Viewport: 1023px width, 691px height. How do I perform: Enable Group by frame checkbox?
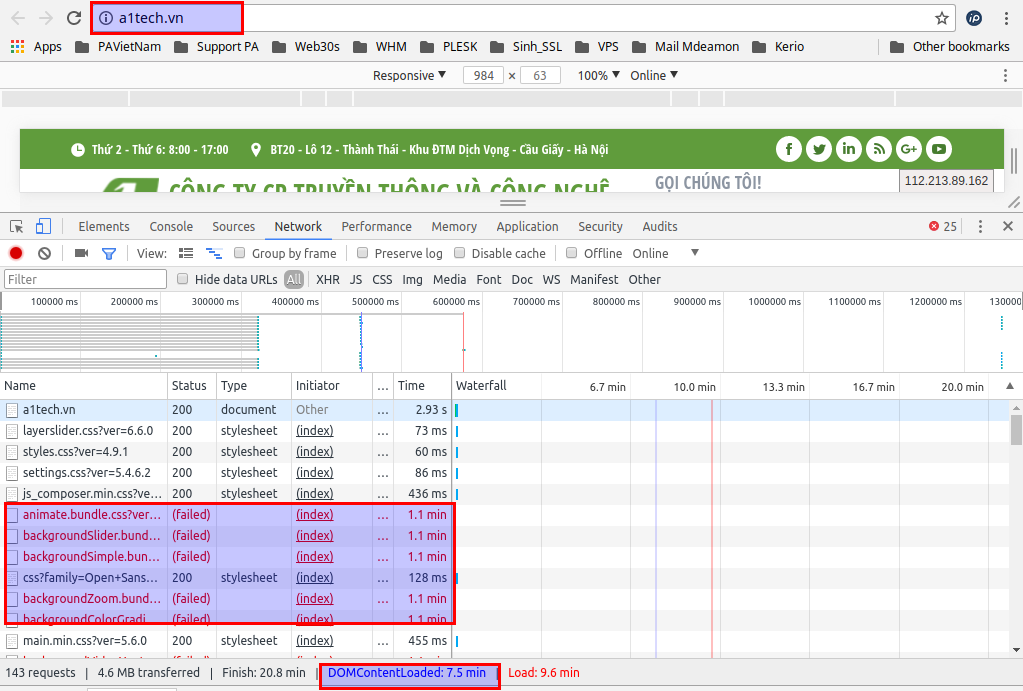(239, 253)
